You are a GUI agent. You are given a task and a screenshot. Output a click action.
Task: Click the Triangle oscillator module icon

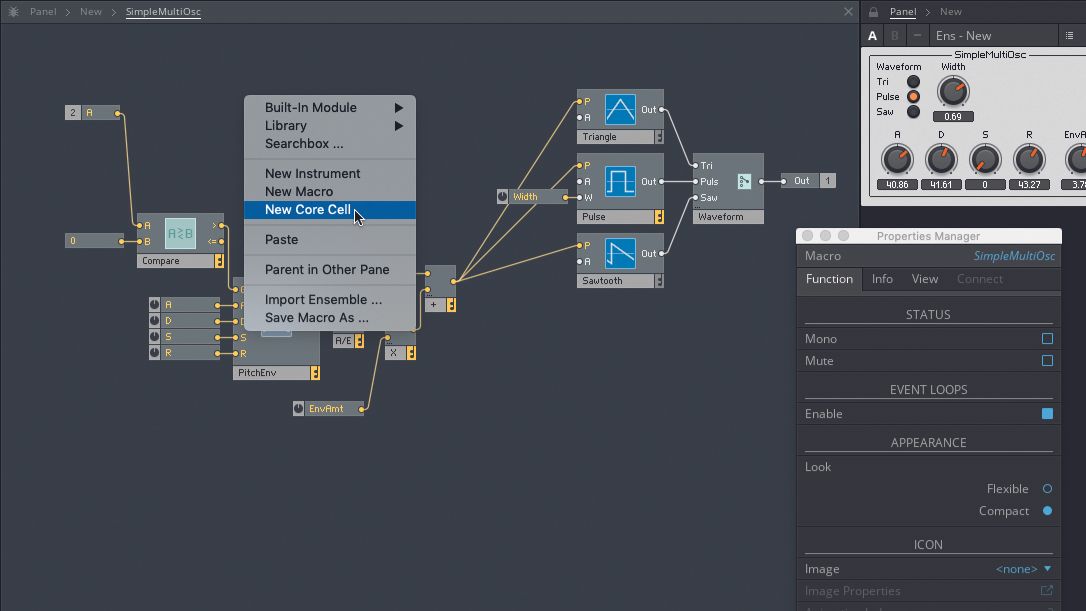[620, 108]
